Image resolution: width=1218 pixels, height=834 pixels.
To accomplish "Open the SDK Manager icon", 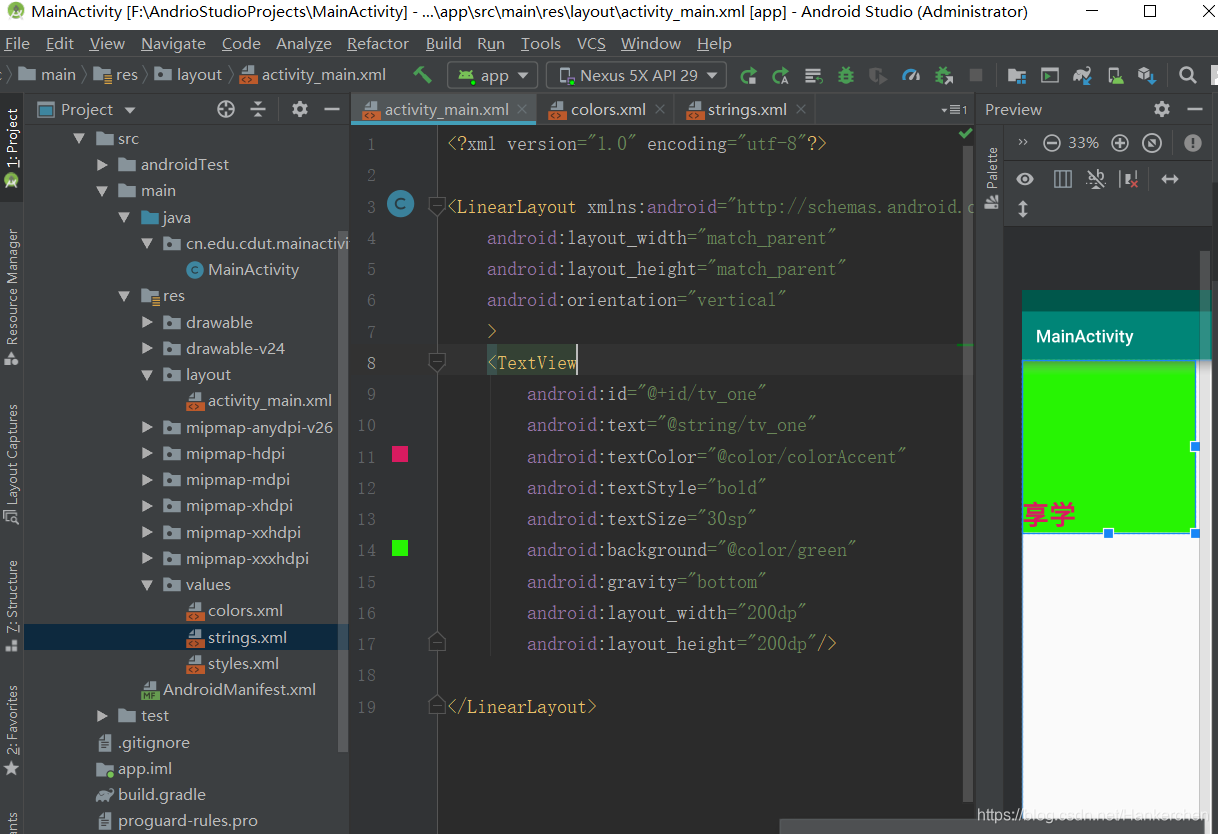I will (x=1146, y=75).
